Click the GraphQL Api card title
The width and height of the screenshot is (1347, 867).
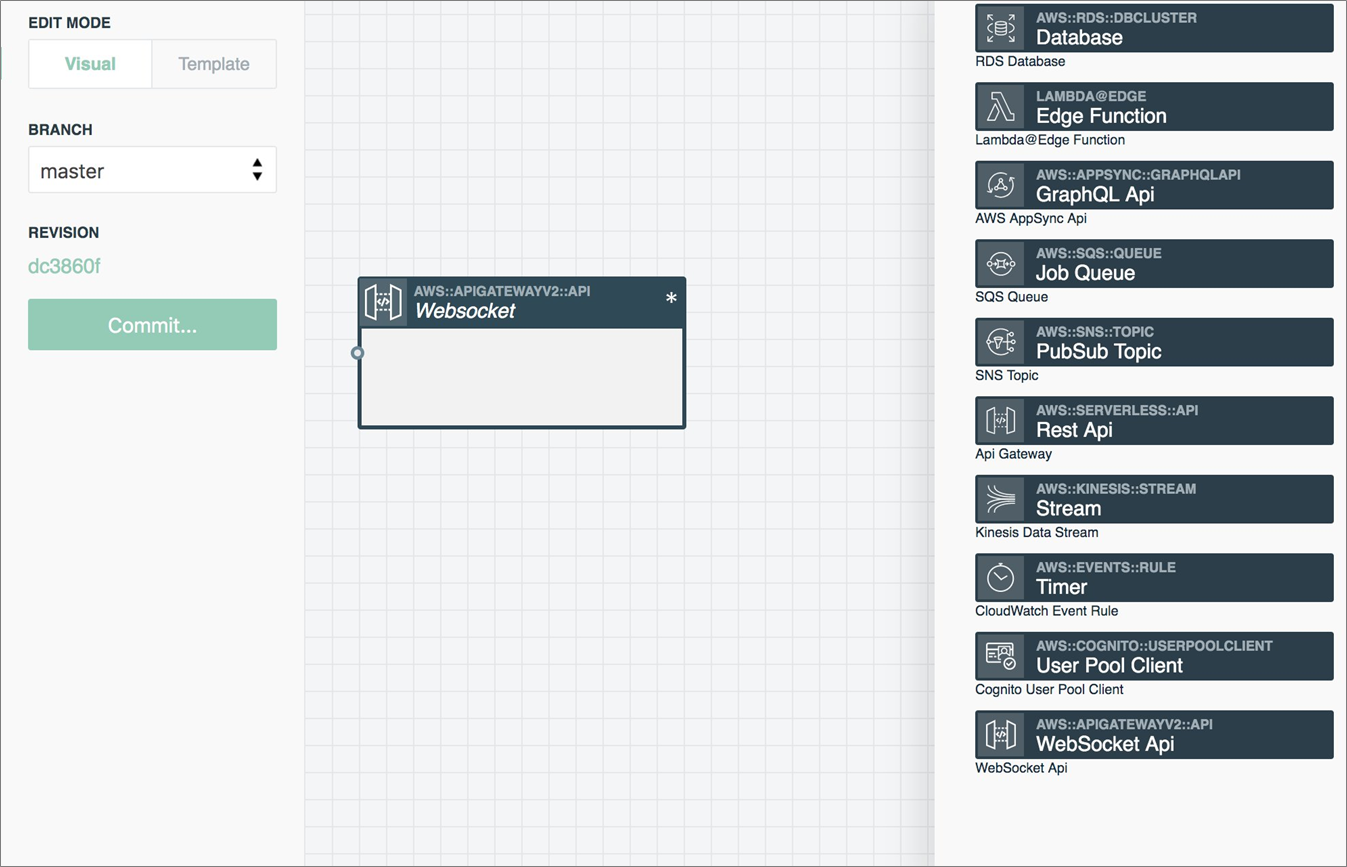click(x=1095, y=194)
